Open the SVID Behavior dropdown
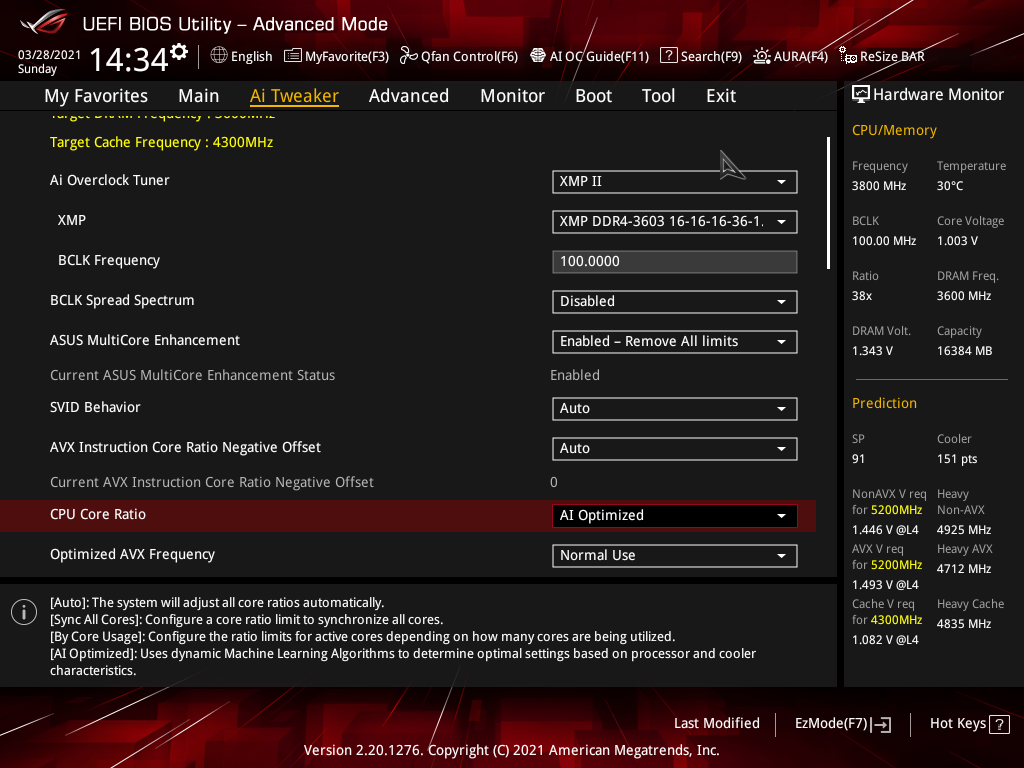 675,409
